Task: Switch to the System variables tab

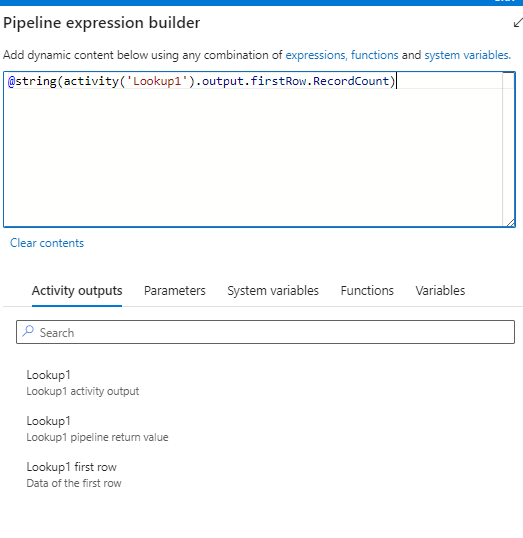Action: click(273, 291)
